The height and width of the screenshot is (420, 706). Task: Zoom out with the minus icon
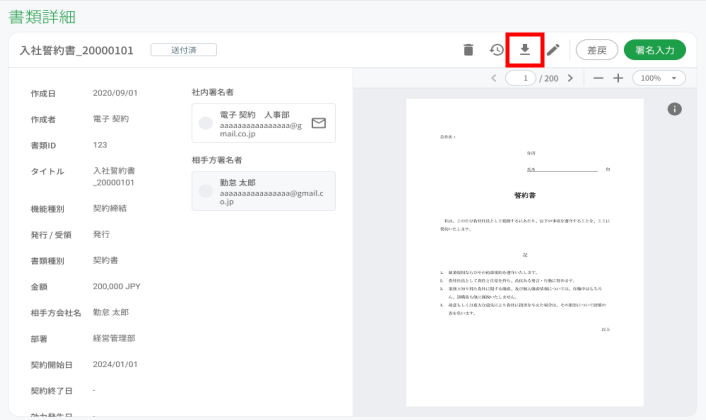(x=598, y=78)
